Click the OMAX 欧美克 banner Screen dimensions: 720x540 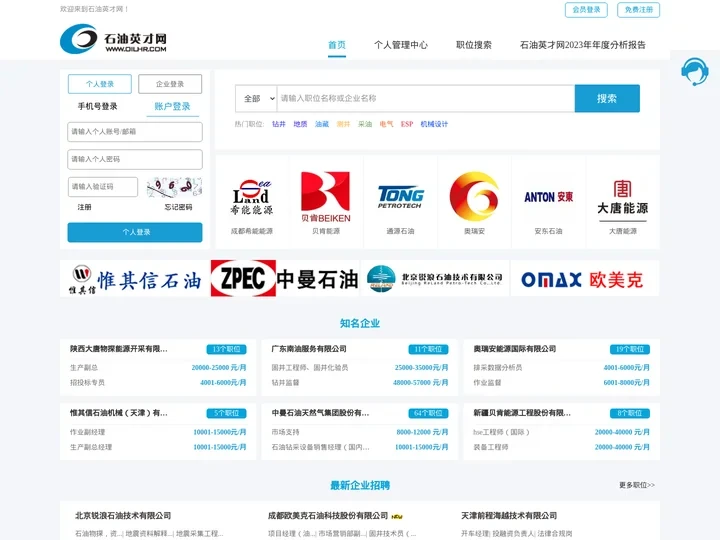585,278
